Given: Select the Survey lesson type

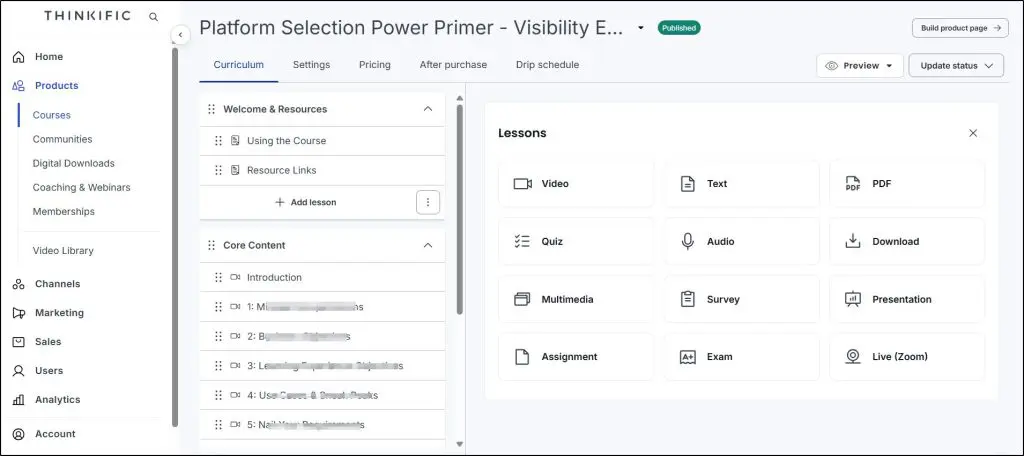Looking at the screenshot, I should click(x=741, y=300).
